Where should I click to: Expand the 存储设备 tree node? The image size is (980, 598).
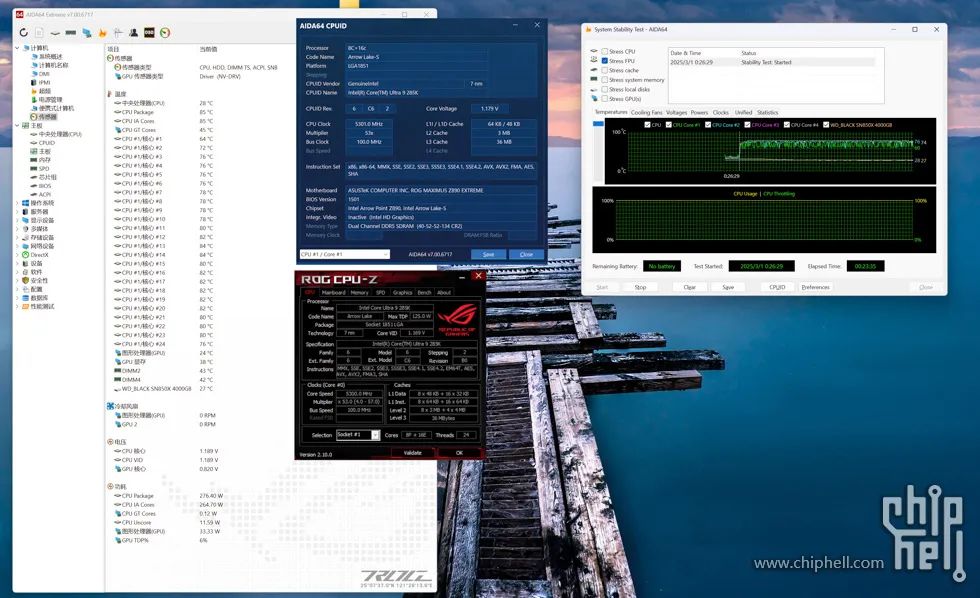(17, 237)
